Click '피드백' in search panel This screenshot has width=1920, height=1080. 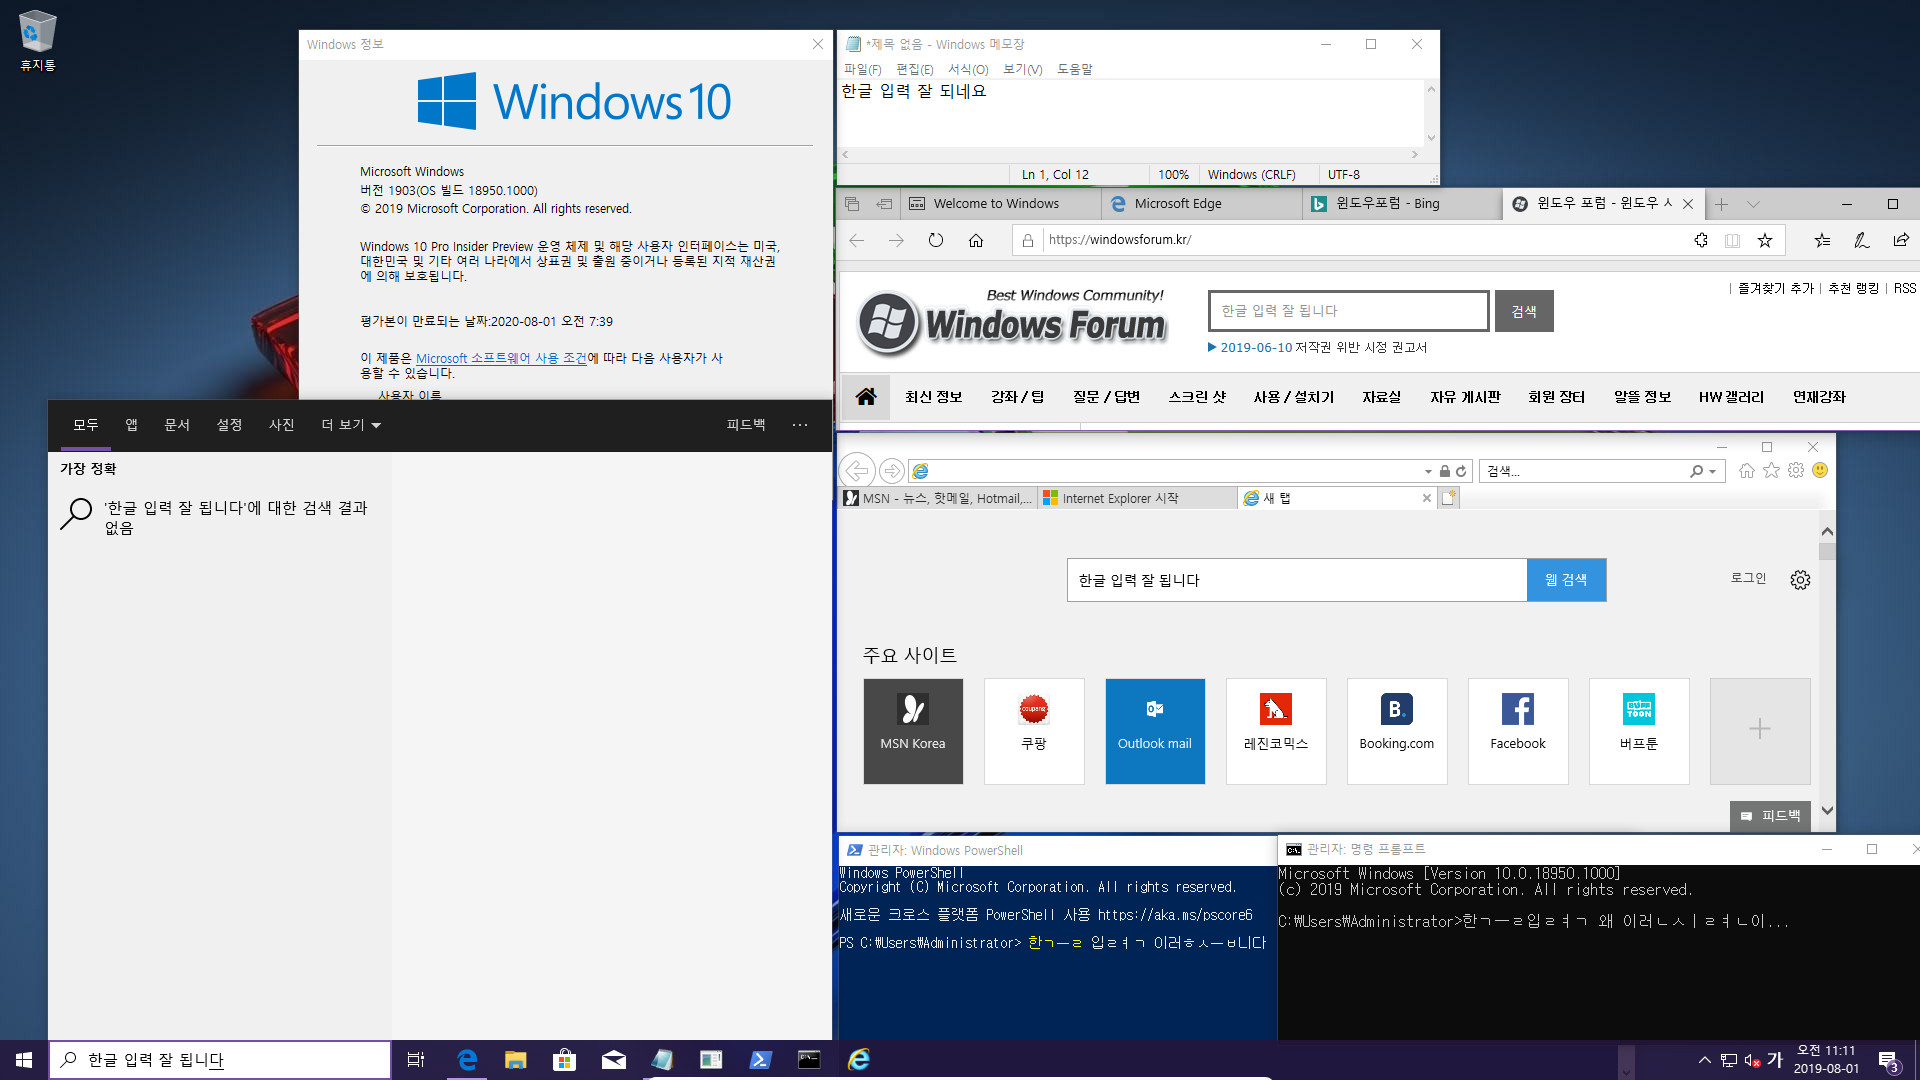click(x=746, y=425)
